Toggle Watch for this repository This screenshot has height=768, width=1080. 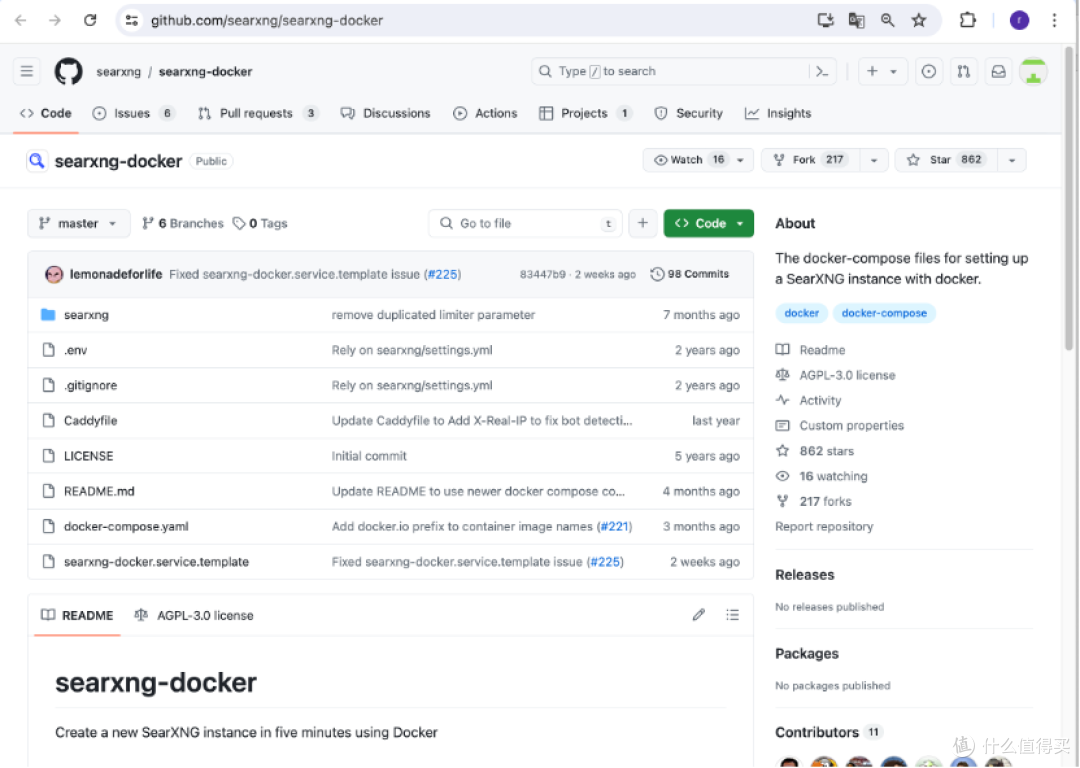point(688,159)
